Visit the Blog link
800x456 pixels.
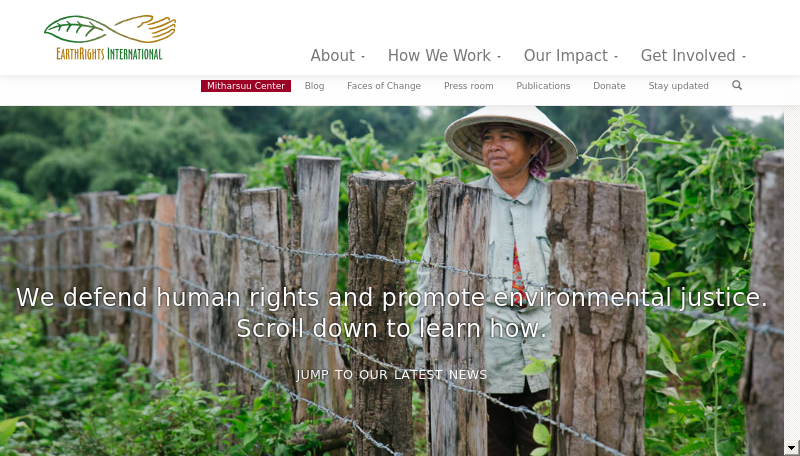pyautogui.click(x=314, y=86)
